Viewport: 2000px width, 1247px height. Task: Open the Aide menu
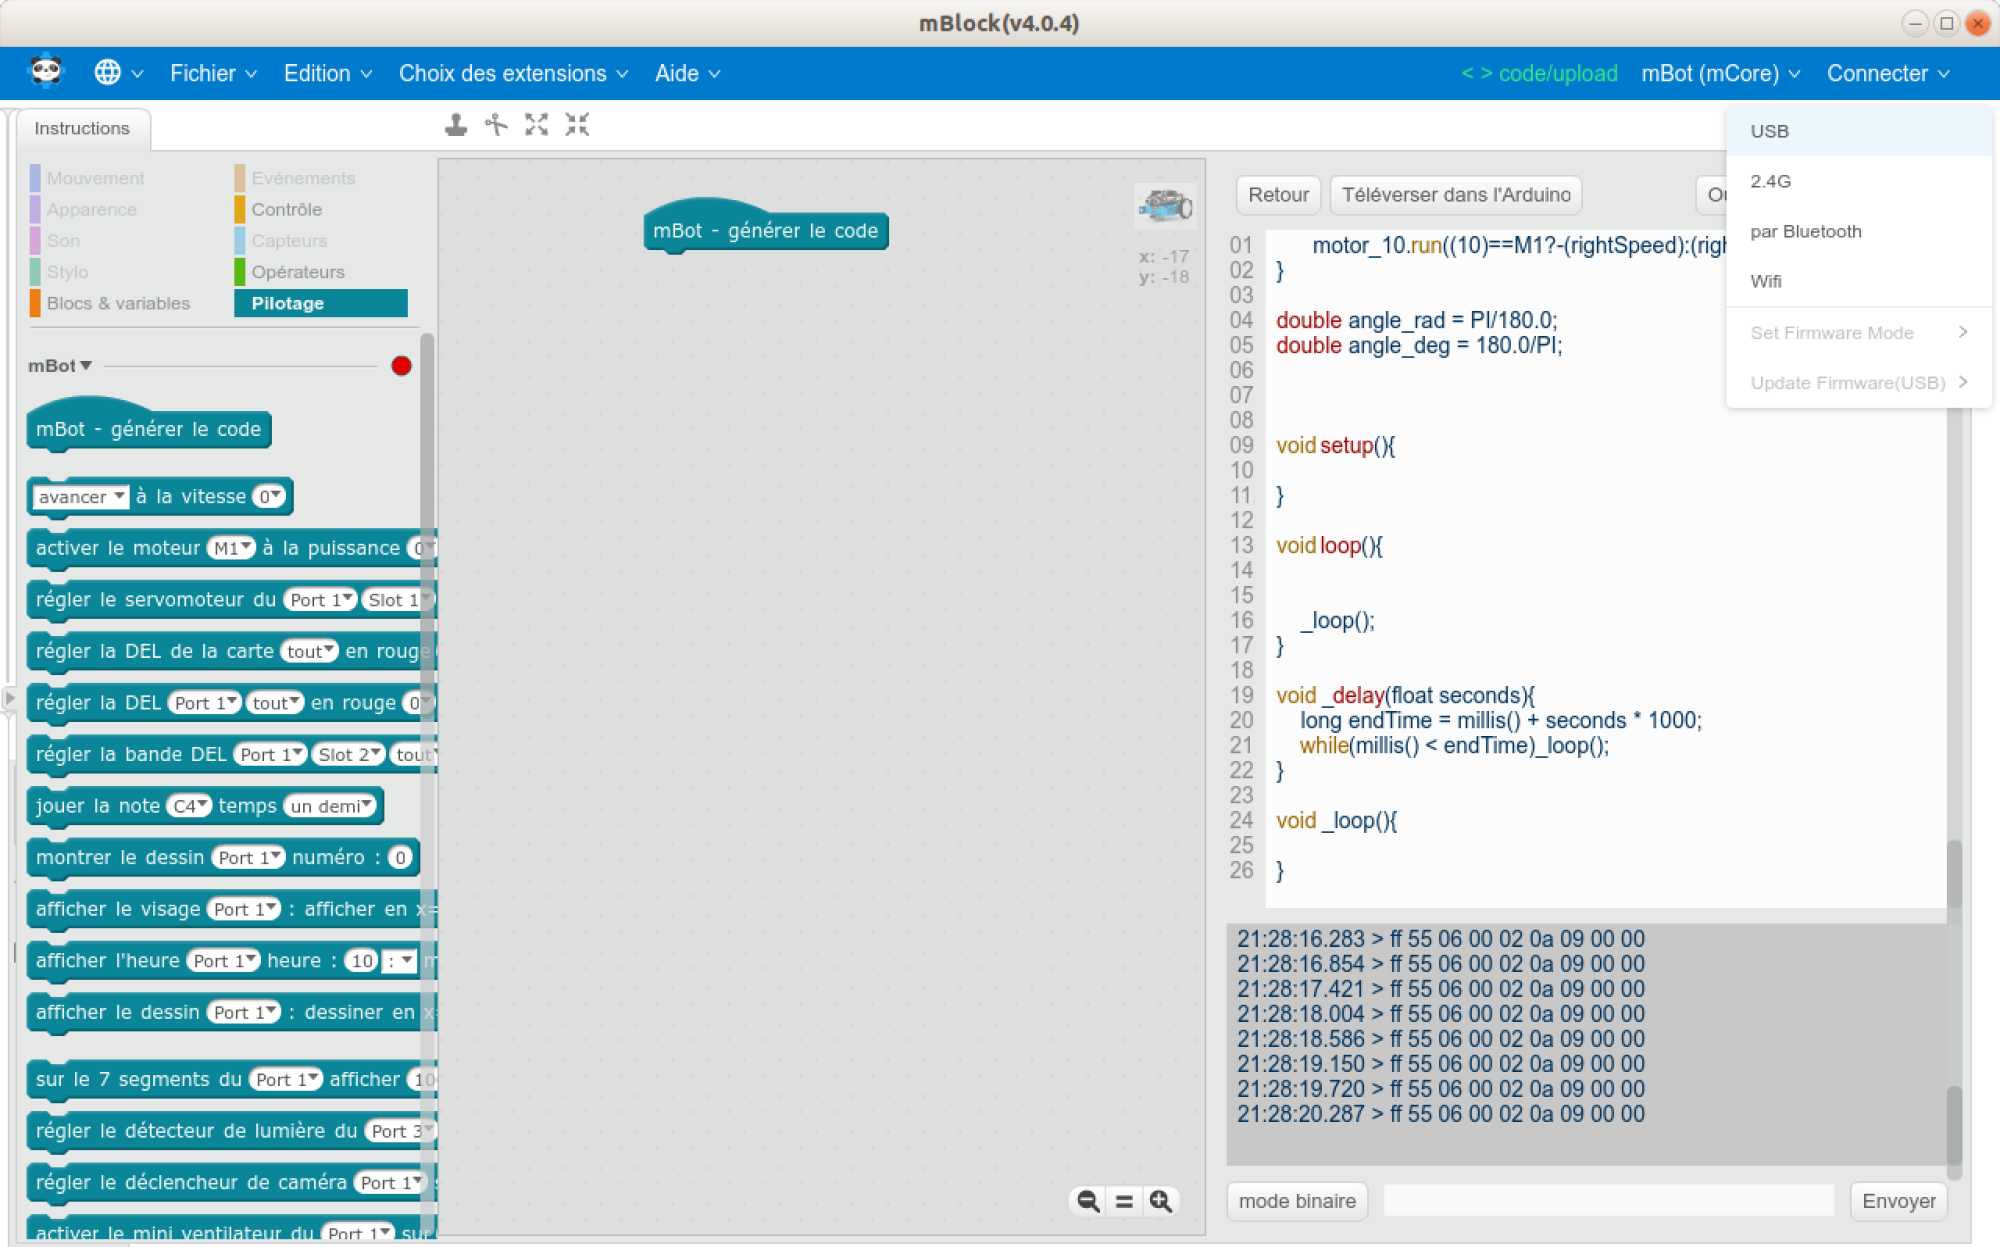point(687,73)
